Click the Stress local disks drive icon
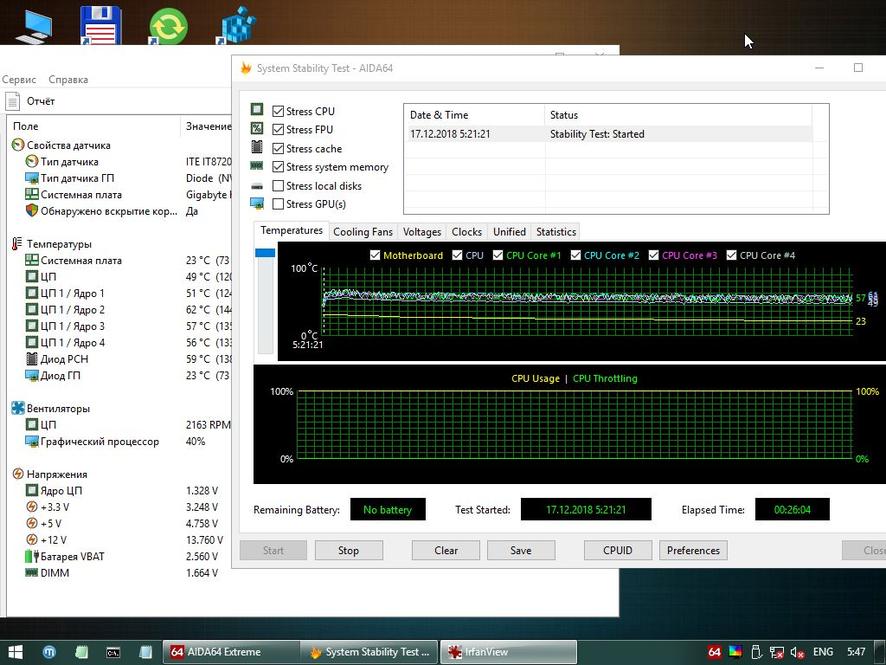886x665 pixels. (257, 186)
